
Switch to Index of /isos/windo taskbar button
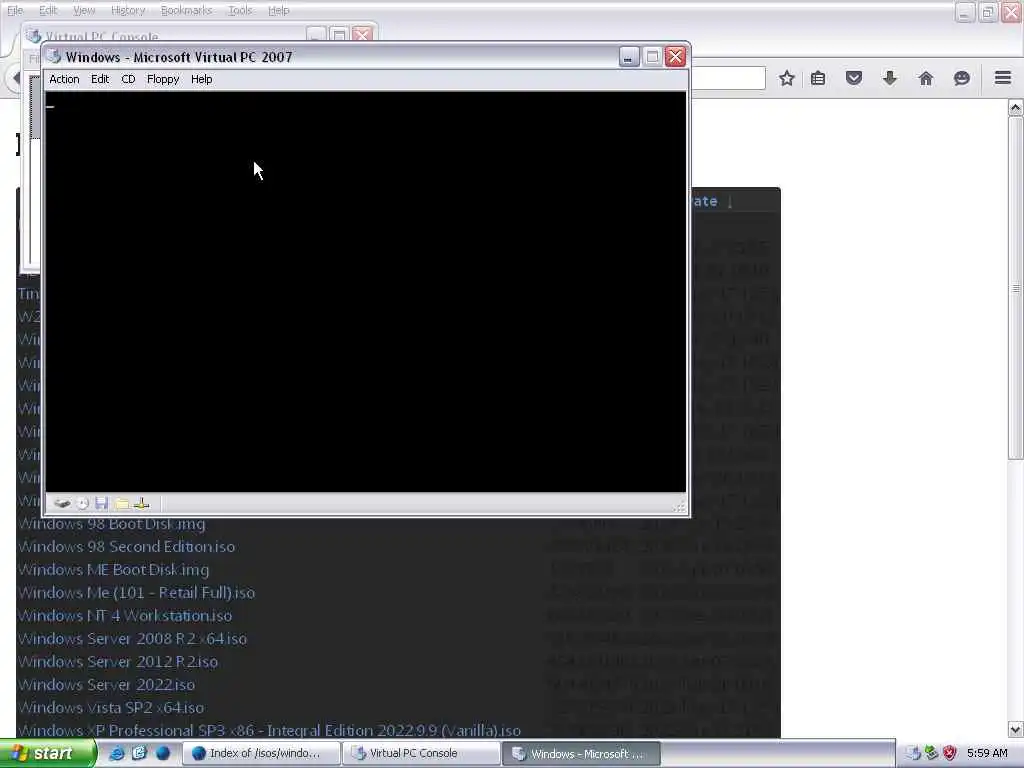pyautogui.click(x=261, y=753)
